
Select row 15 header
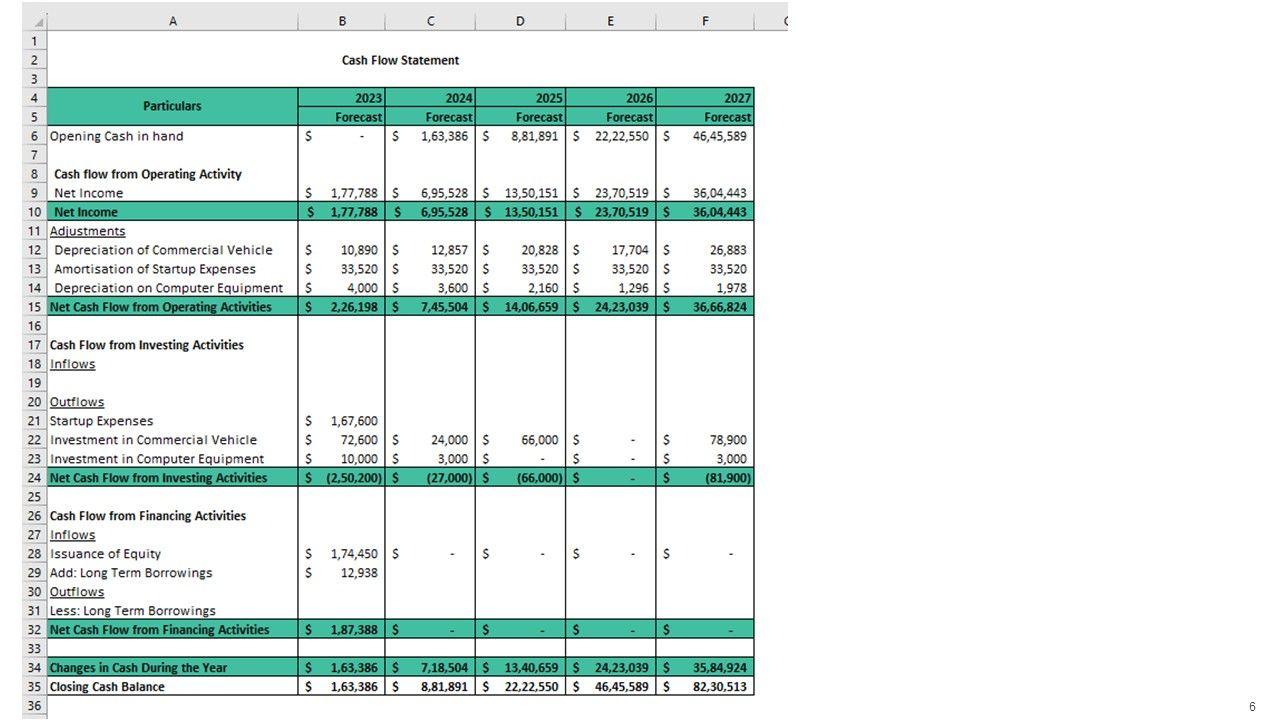pos(34,307)
